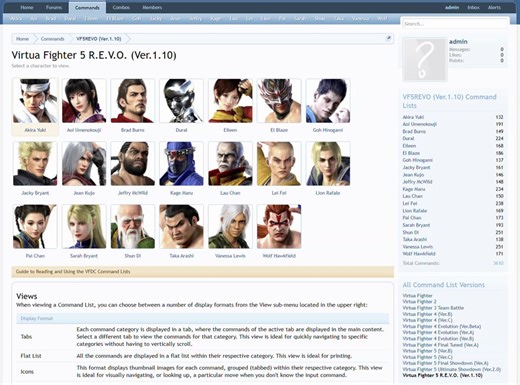Choose El Blaze masked portrait icon
This screenshot has width=520, height=385.
pyautogui.click(x=279, y=101)
